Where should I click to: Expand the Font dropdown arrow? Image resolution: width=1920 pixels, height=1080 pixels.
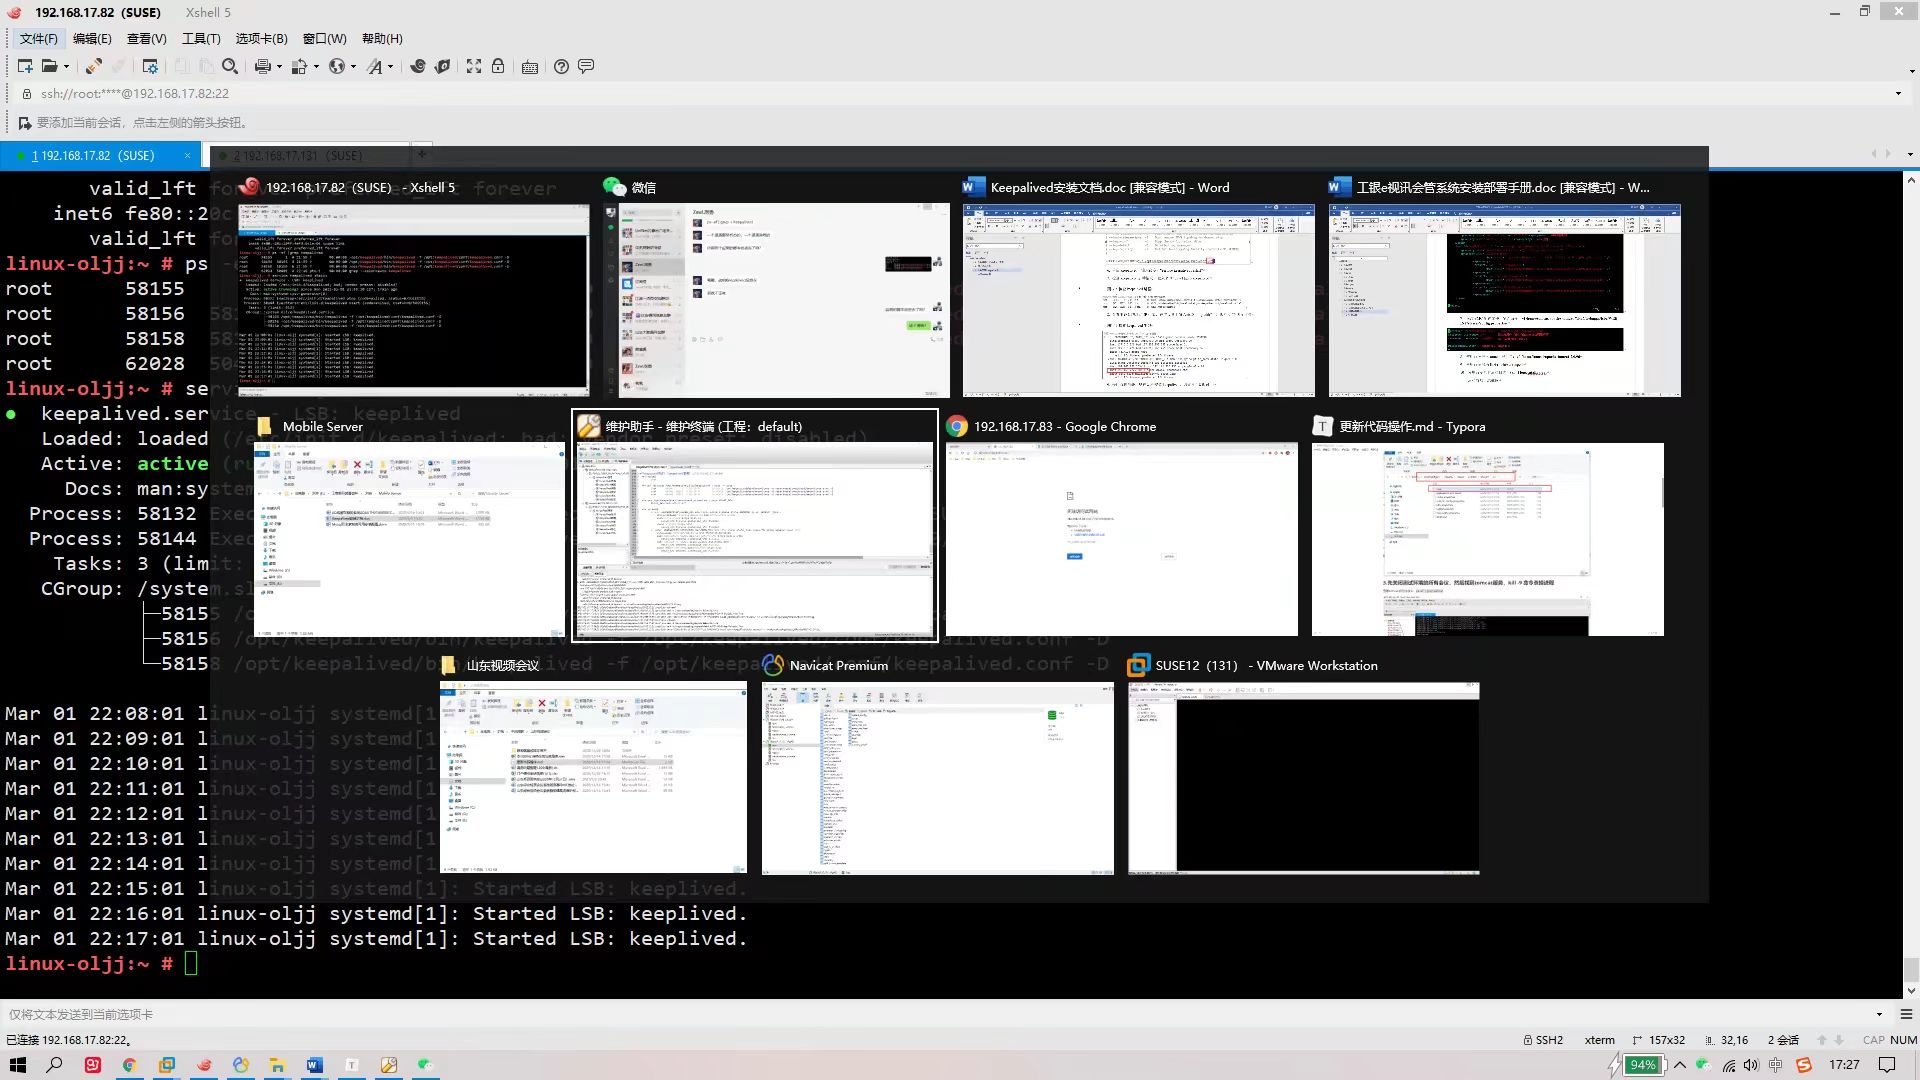[390, 67]
